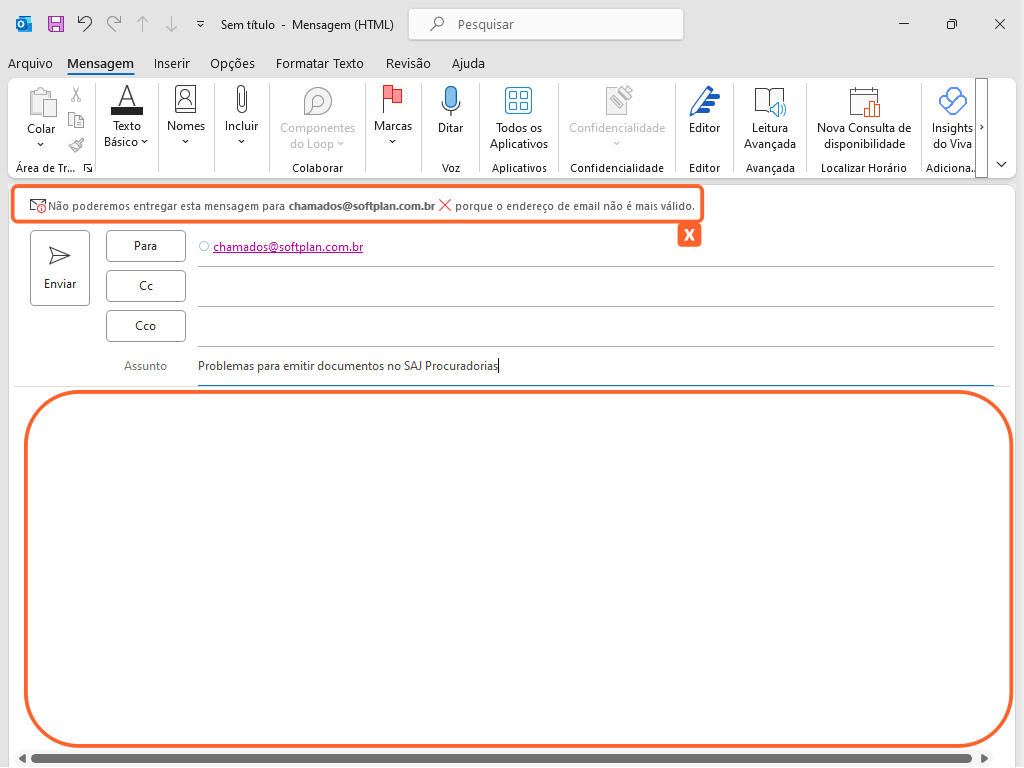Click the scroll left arrow
Image resolution: width=1024 pixels, height=768 pixels.
22,758
